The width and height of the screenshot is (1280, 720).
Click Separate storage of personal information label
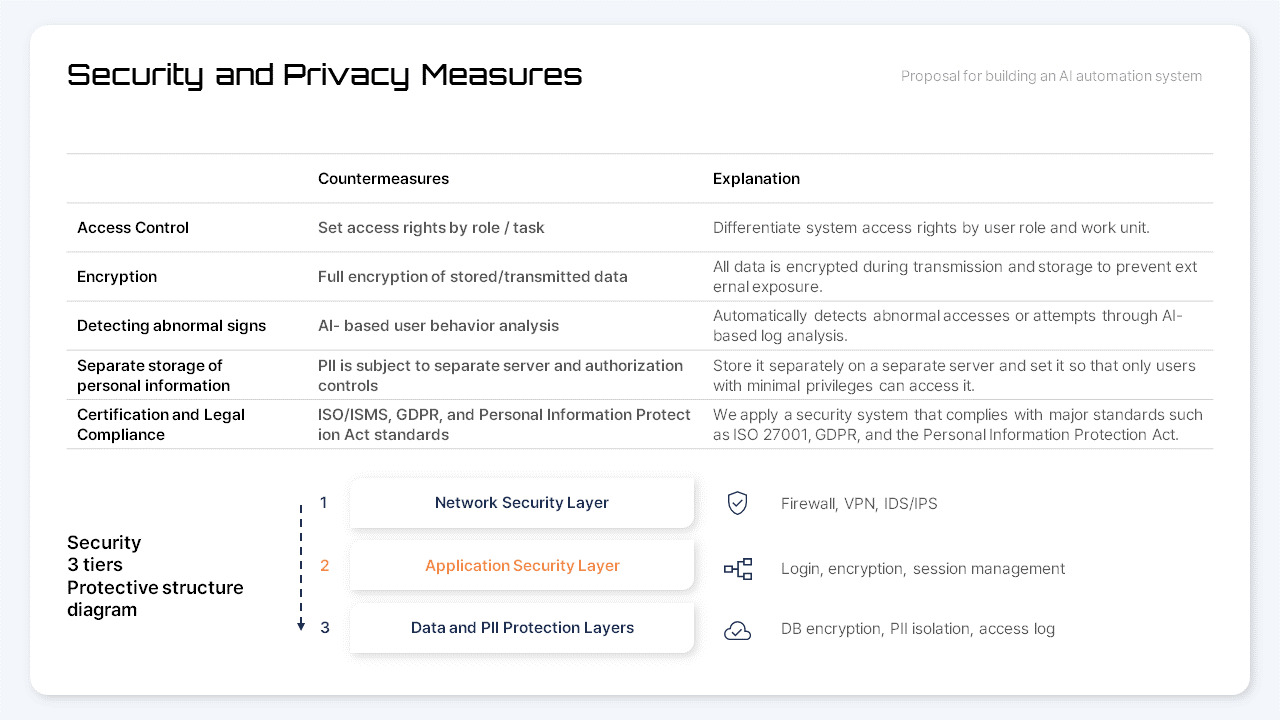[x=153, y=375]
